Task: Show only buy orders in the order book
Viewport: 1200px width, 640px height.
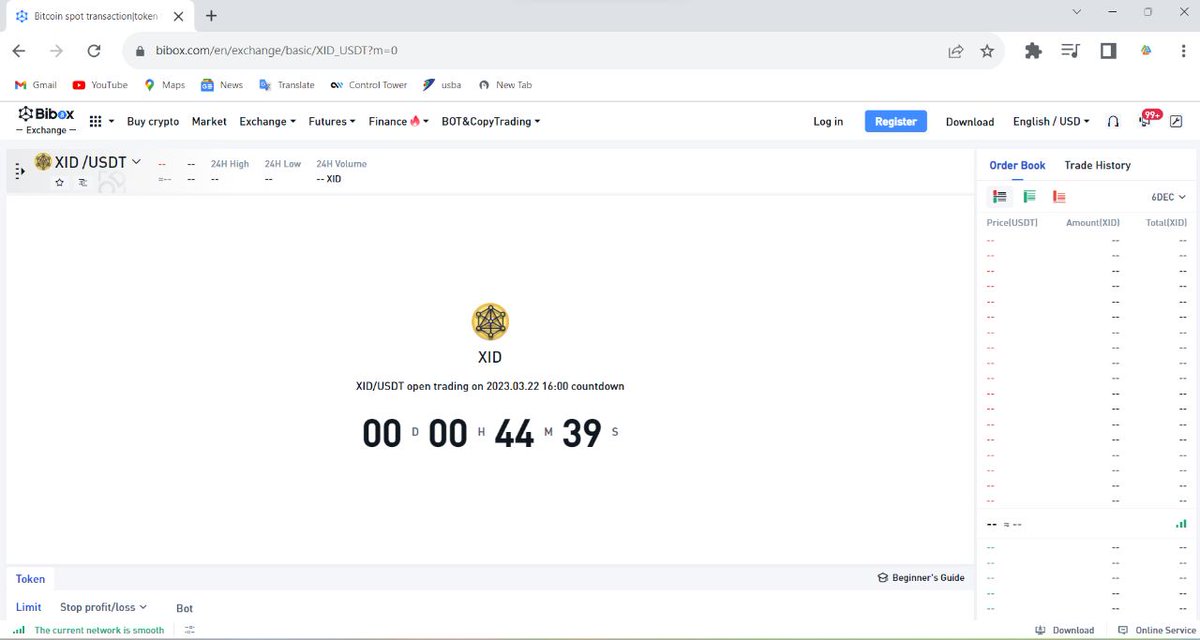Action: (1029, 197)
